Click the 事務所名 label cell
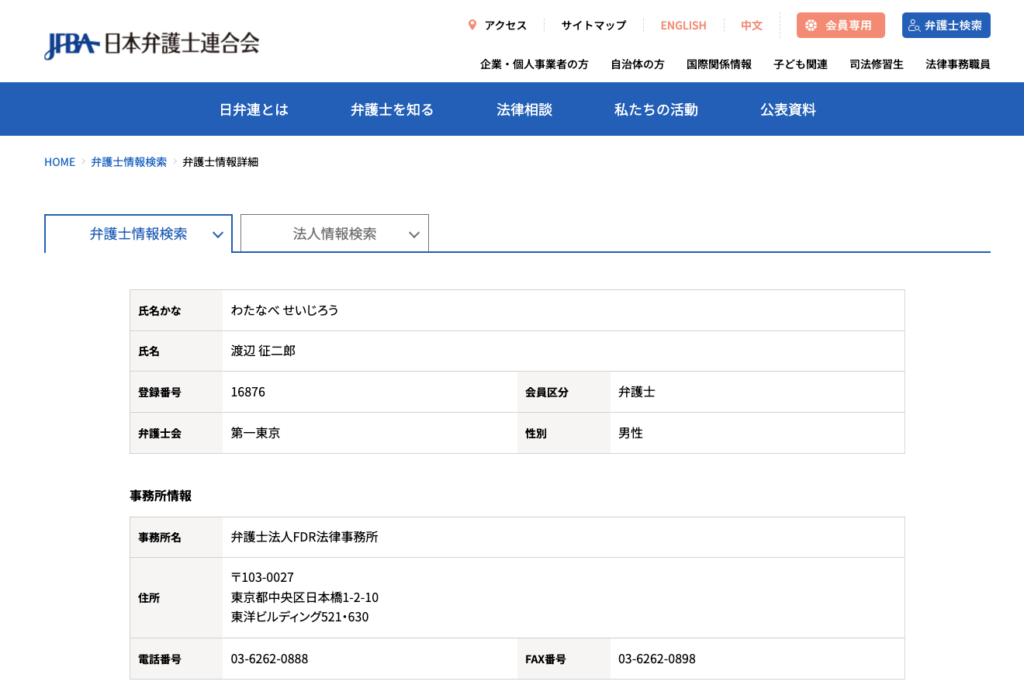1024x685 pixels. (x=176, y=537)
